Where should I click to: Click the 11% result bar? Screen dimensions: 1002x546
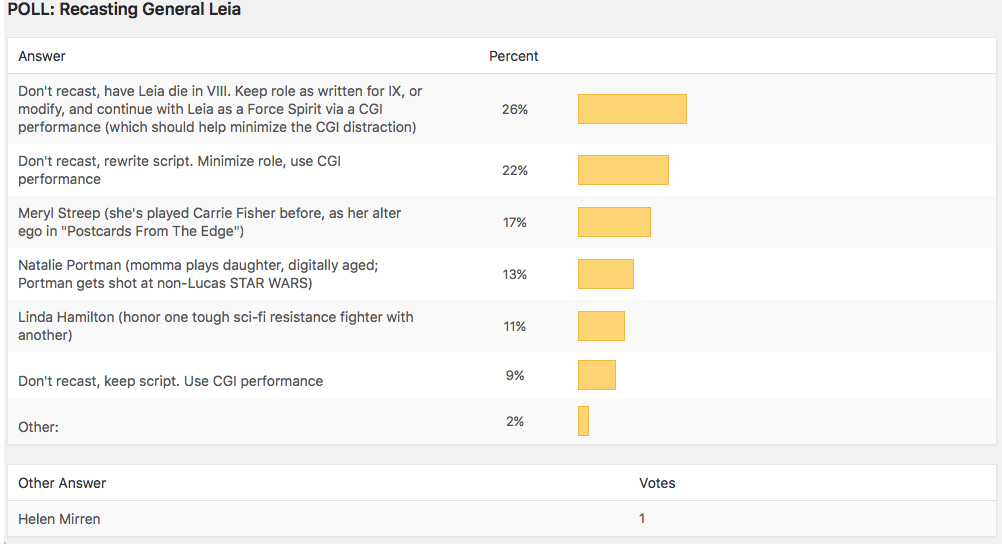[601, 326]
